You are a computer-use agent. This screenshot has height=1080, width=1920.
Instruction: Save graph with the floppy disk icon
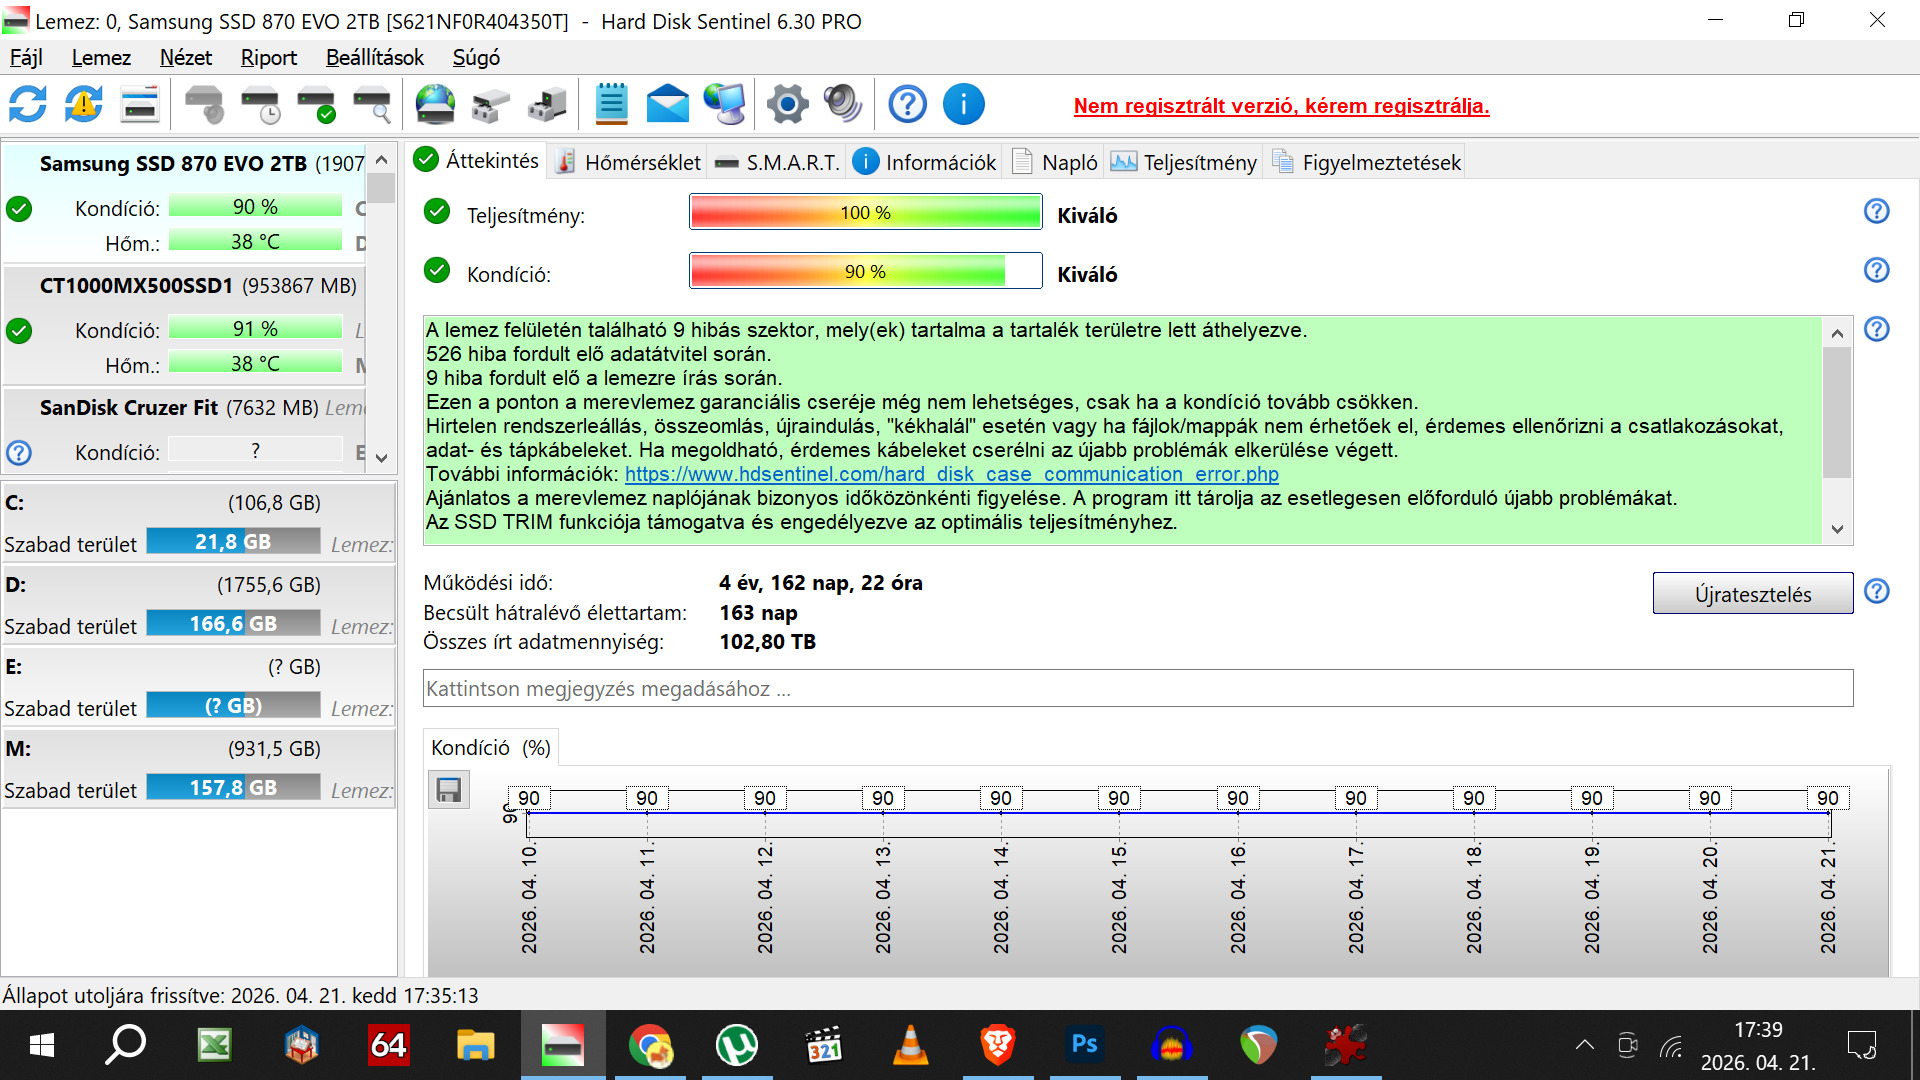click(x=449, y=790)
